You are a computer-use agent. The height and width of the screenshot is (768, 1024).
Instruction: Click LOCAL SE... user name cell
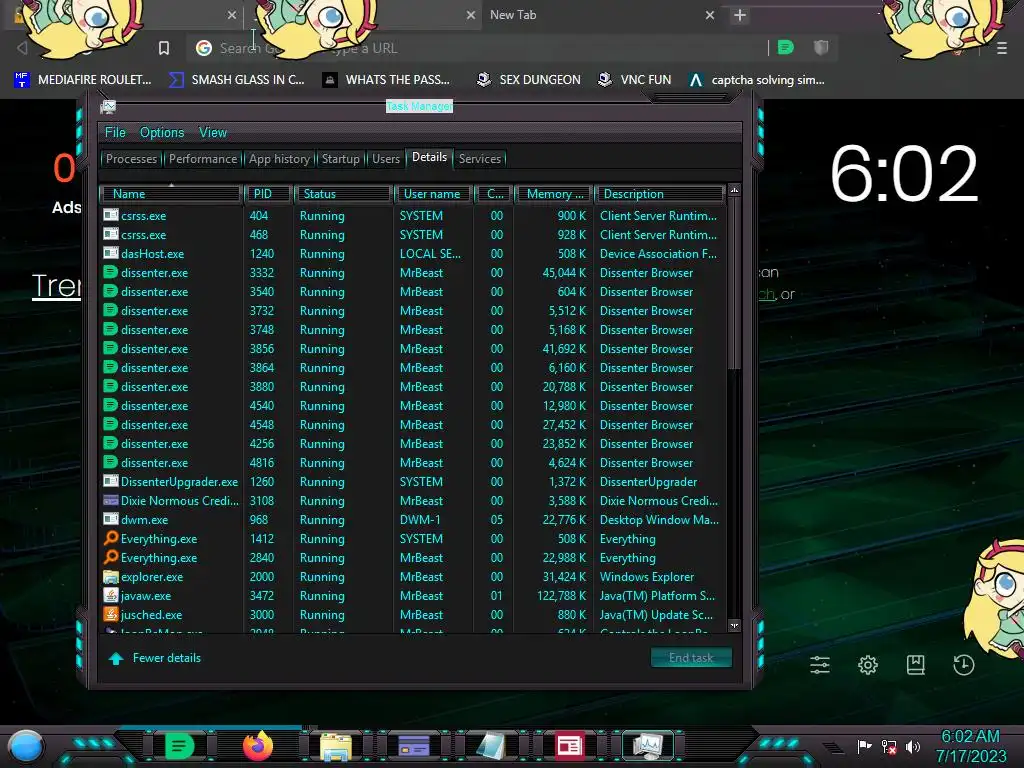coord(430,253)
